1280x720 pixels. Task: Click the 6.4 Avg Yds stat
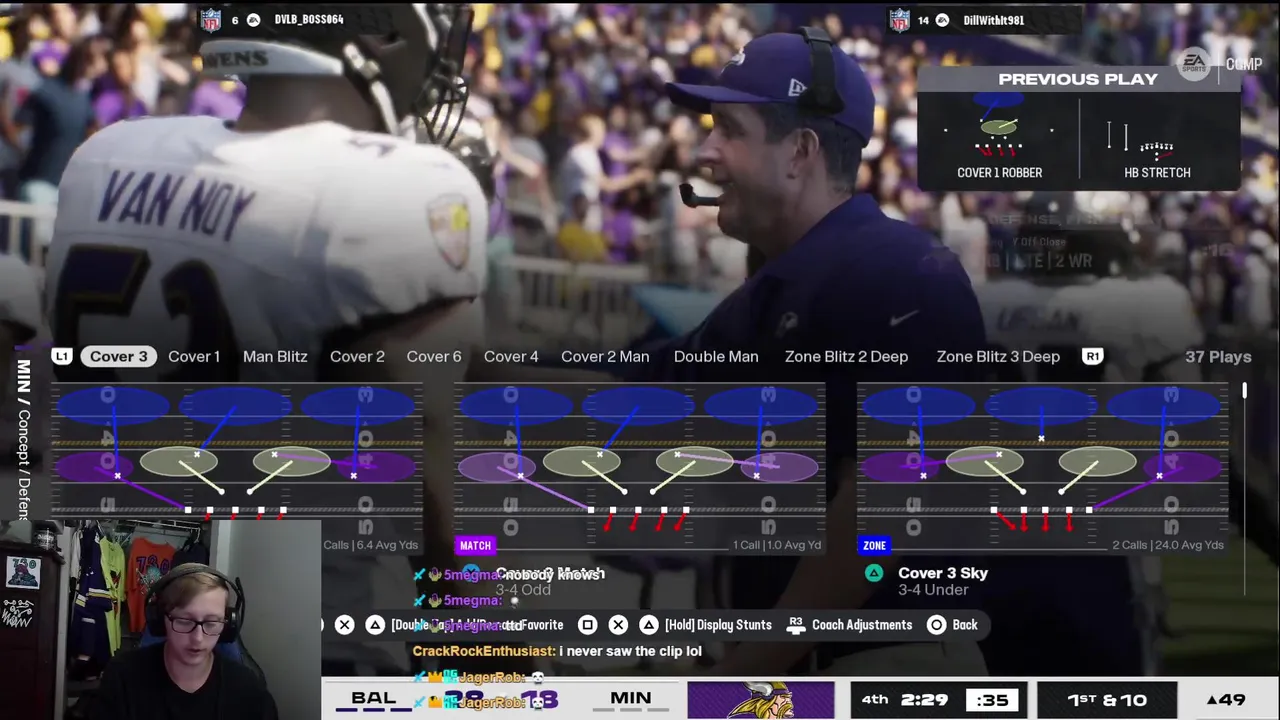click(386, 545)
